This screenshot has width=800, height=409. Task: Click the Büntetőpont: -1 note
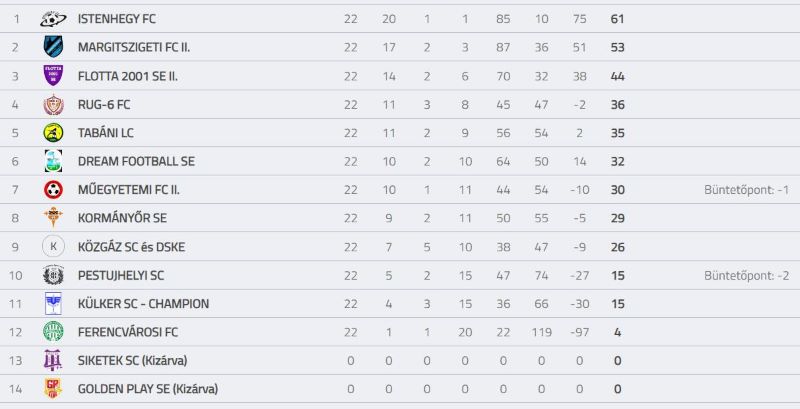click(746, 190)
